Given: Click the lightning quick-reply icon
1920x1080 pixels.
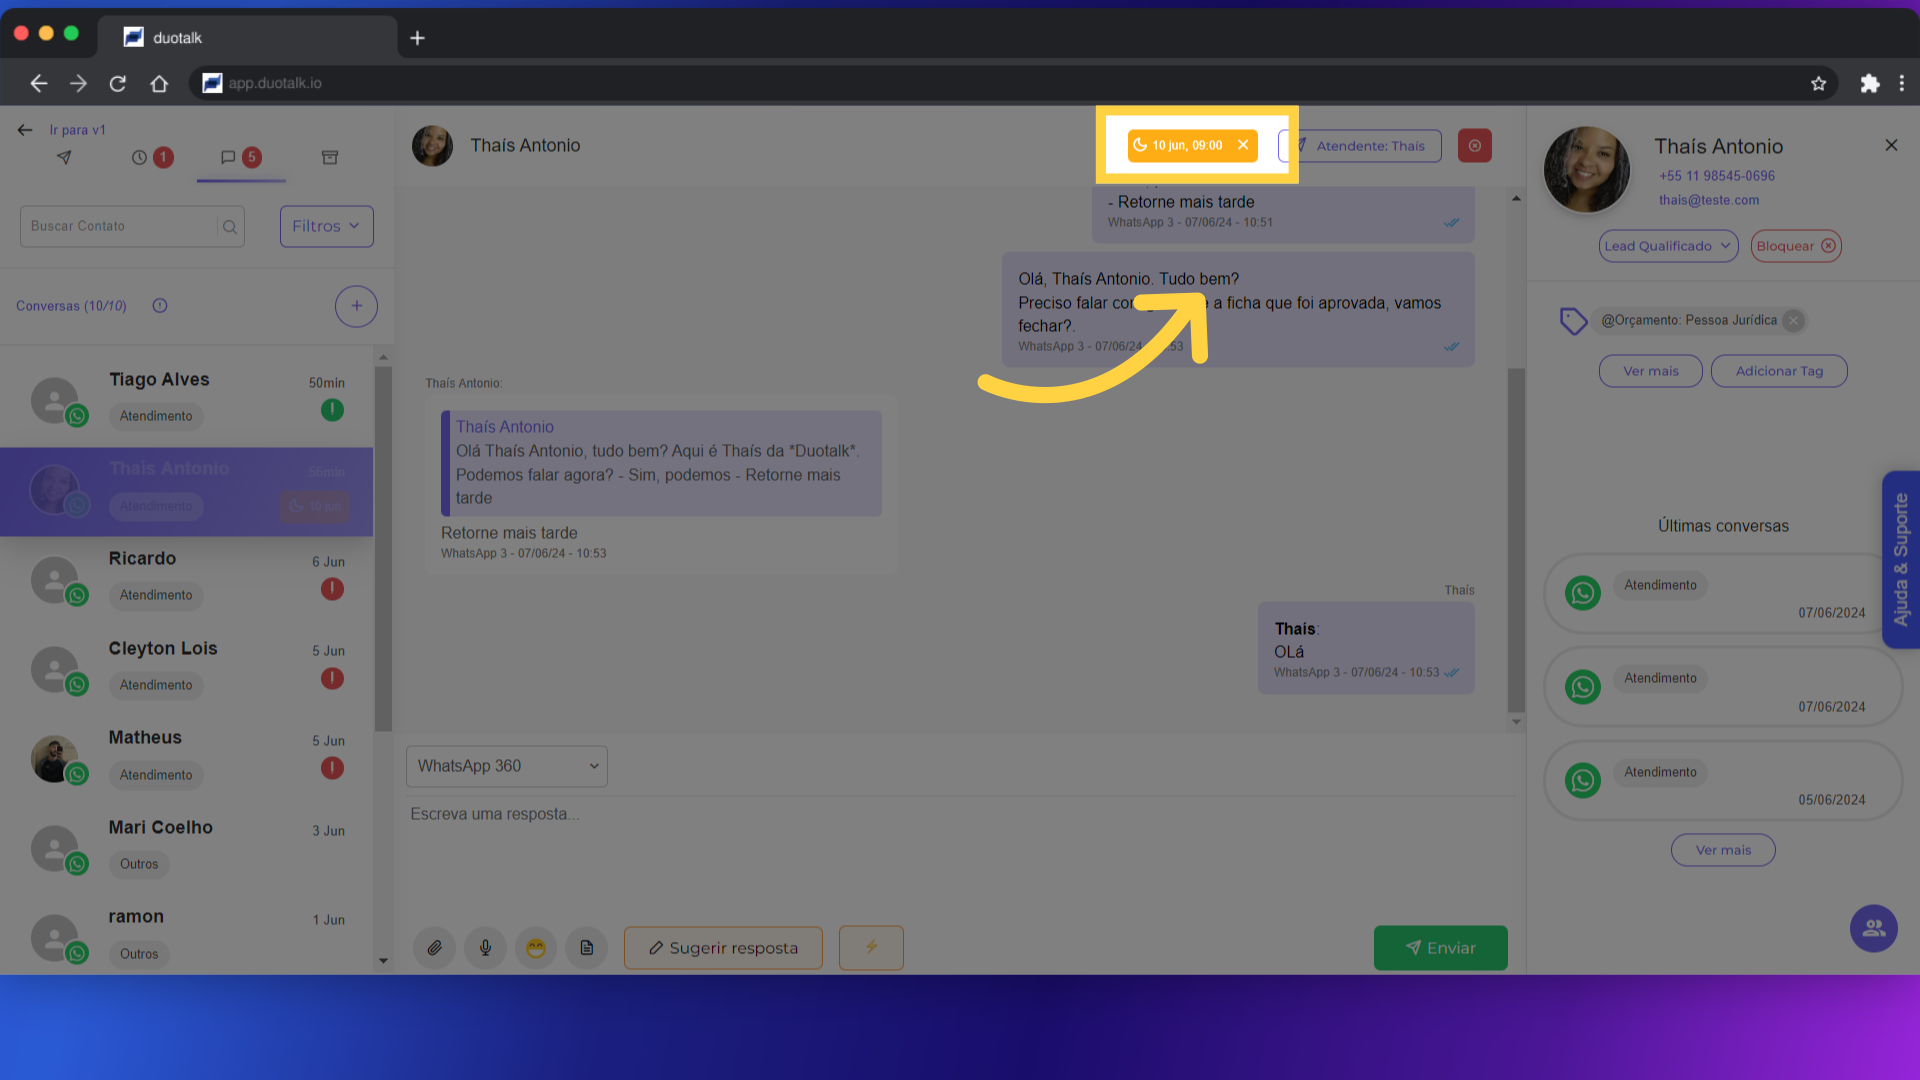Looking at the screenshot, I should [871, 948].
